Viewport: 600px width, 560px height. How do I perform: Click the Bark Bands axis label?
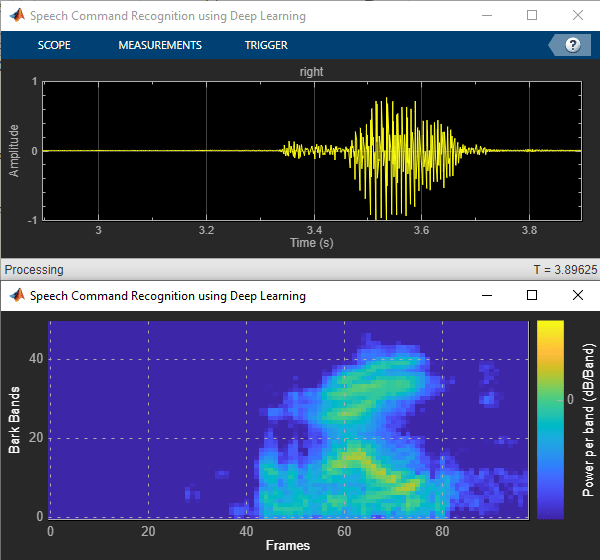tap(14, 420)
